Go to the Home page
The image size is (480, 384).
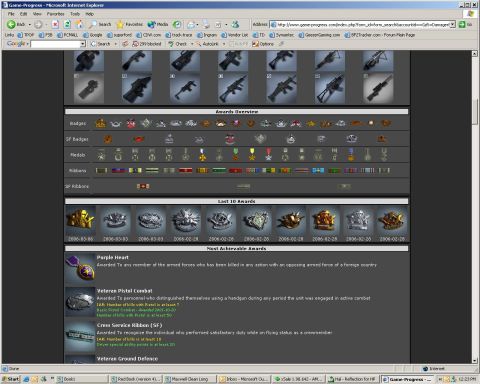tap(79, 24)
